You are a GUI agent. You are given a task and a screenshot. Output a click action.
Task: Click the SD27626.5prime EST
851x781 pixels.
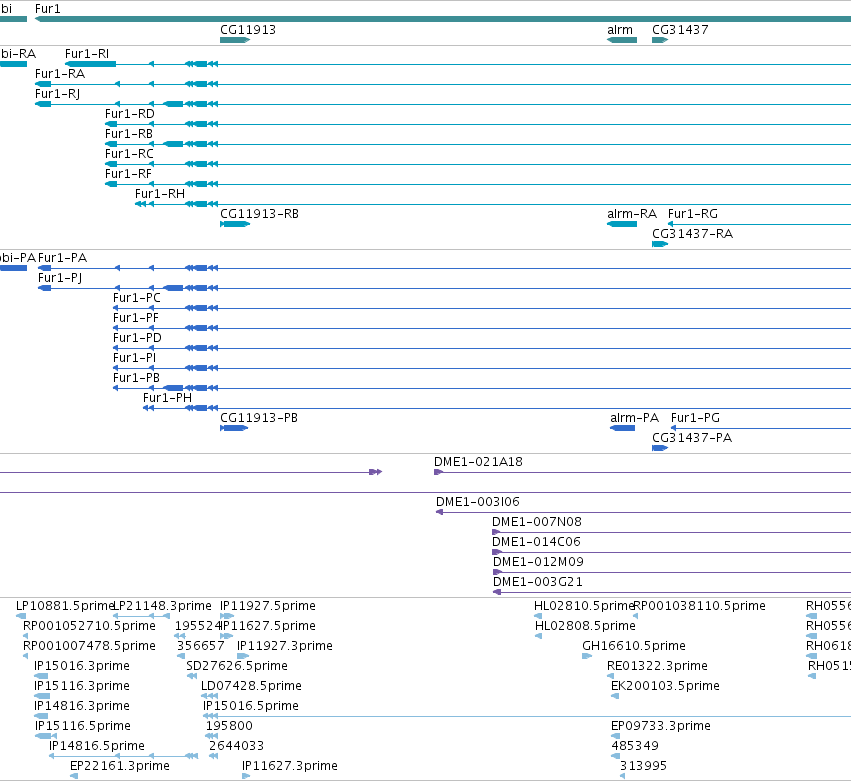pos(192,676)
